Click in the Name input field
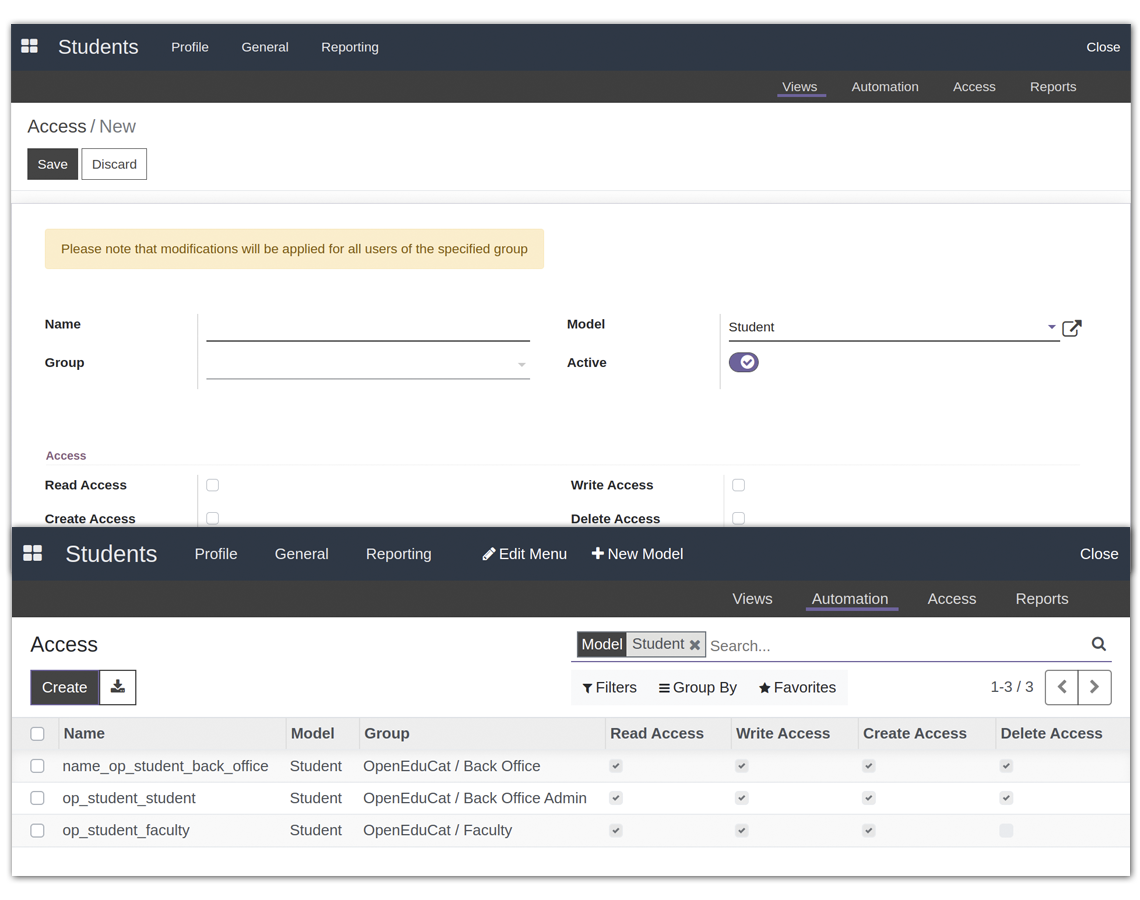 [x=367, y=327]
